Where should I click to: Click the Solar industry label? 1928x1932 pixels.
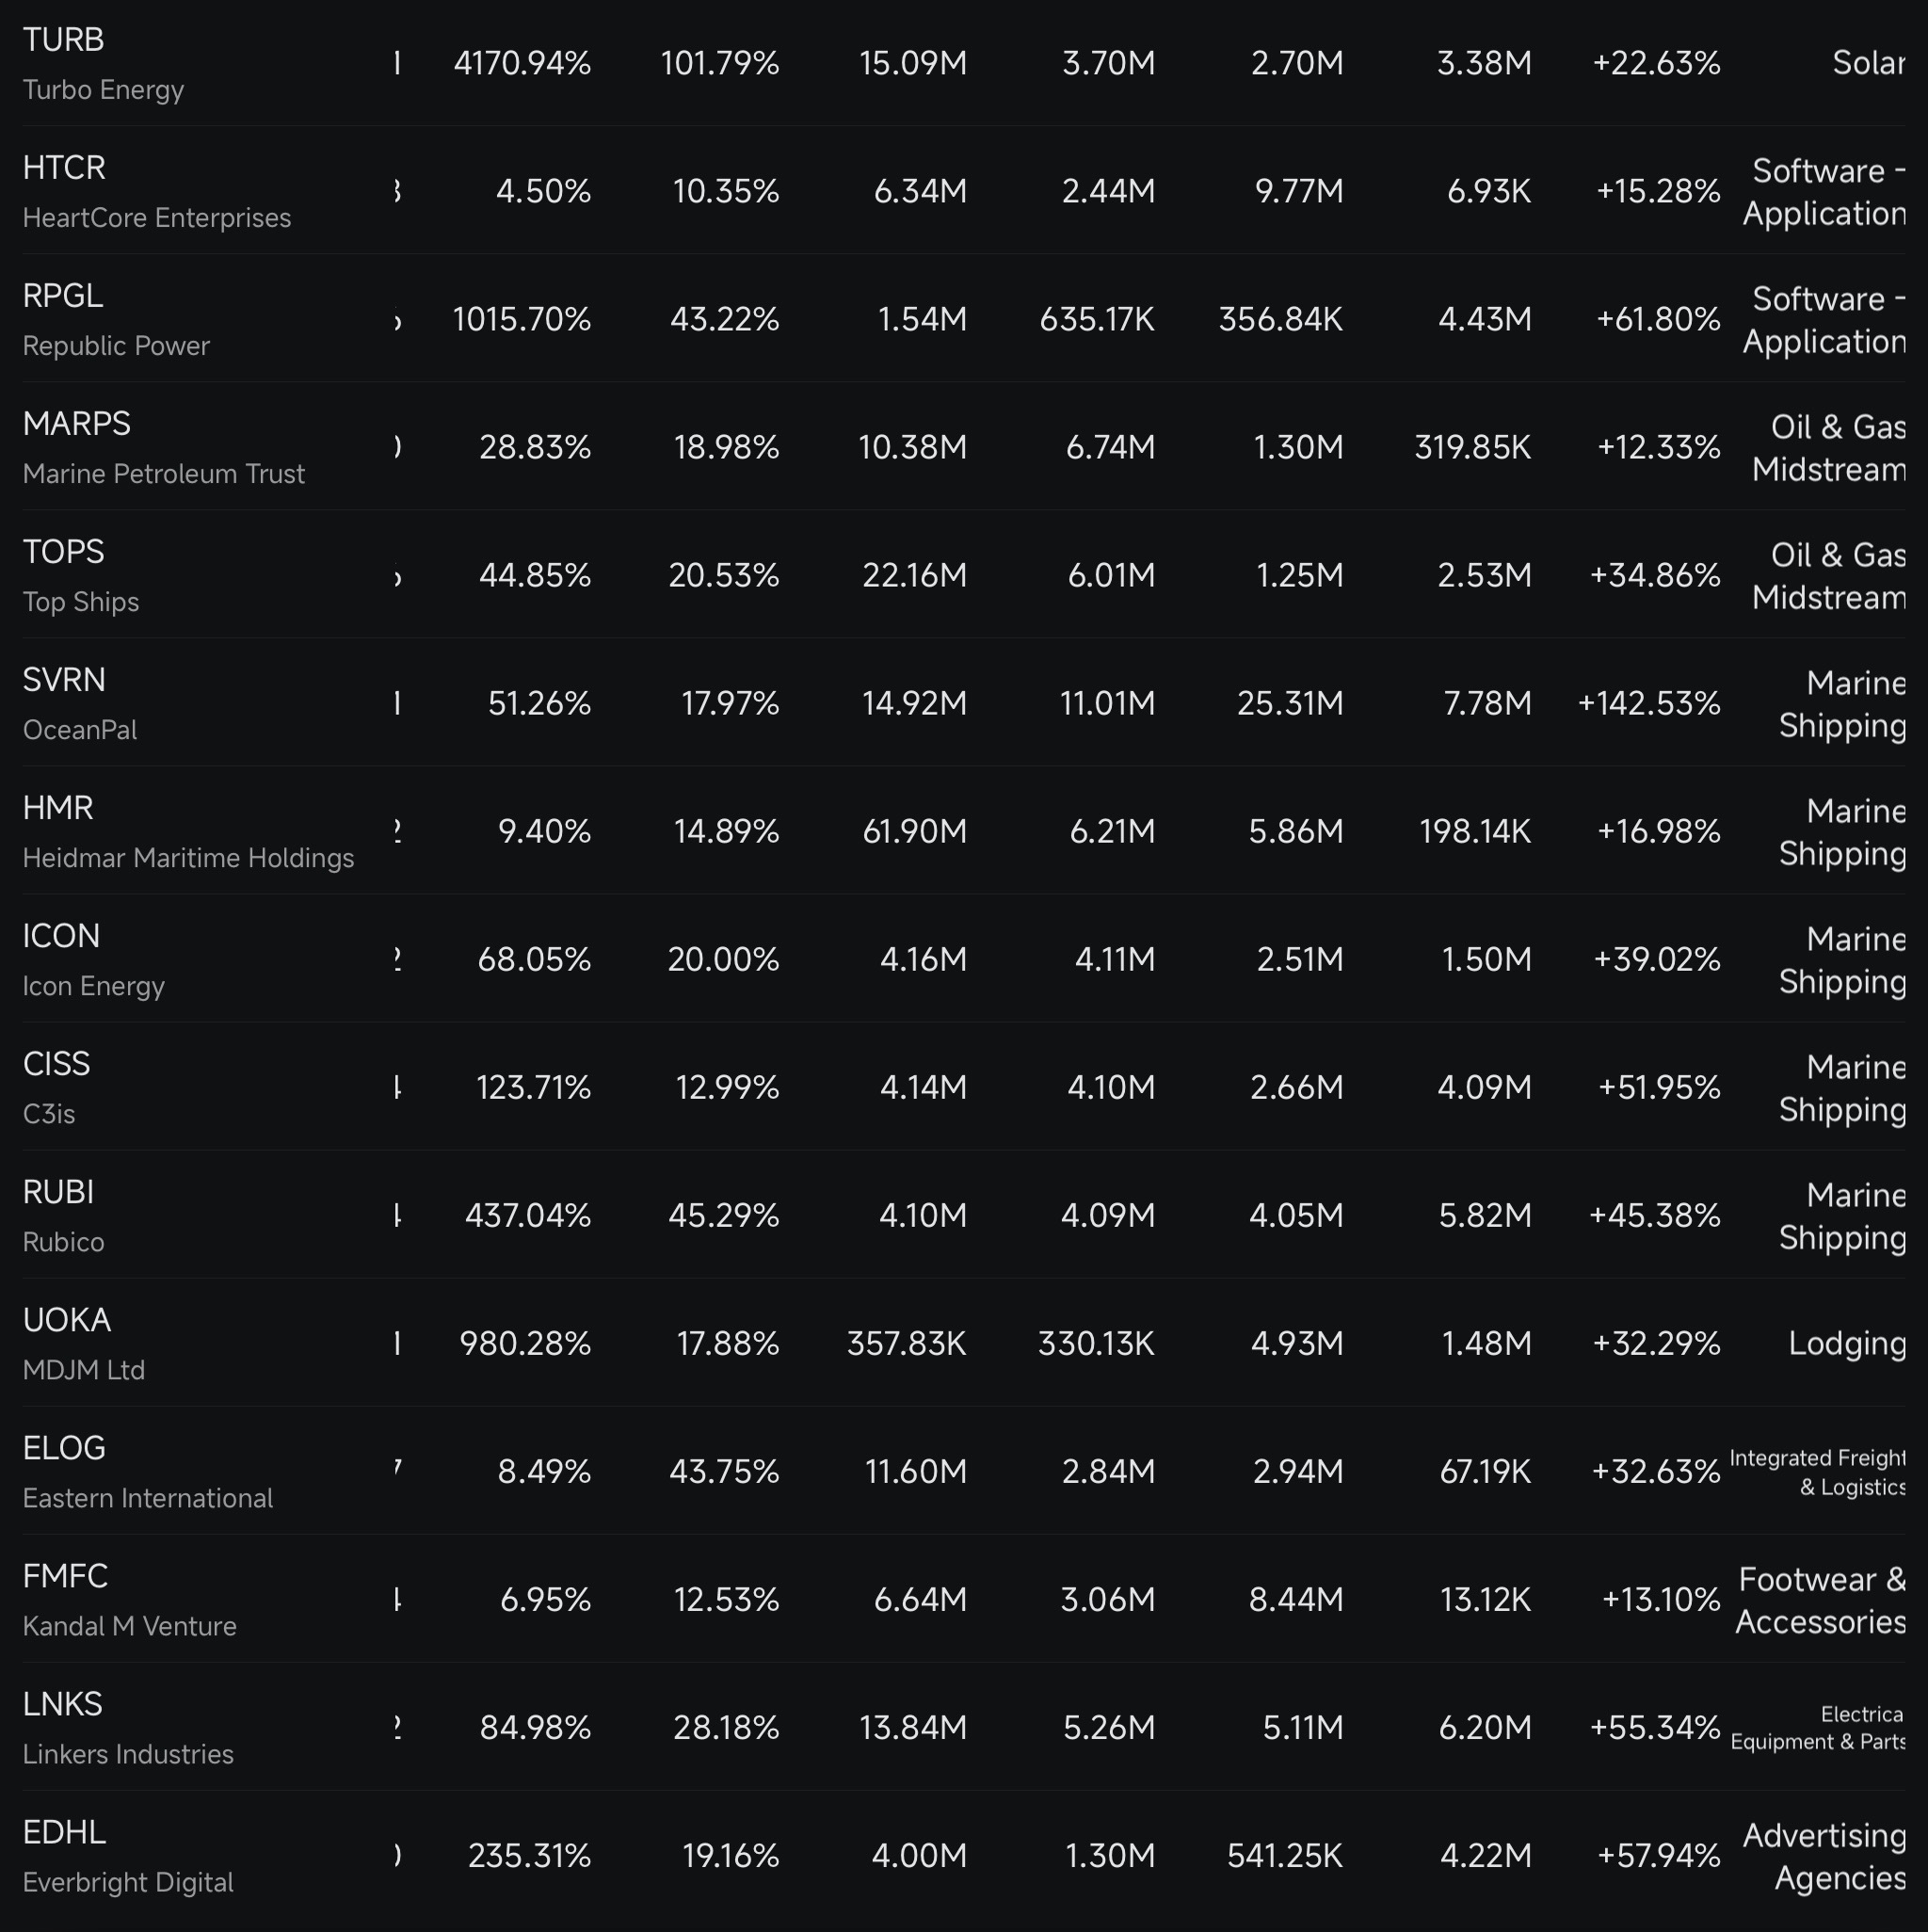click(x=1868, y=63)
